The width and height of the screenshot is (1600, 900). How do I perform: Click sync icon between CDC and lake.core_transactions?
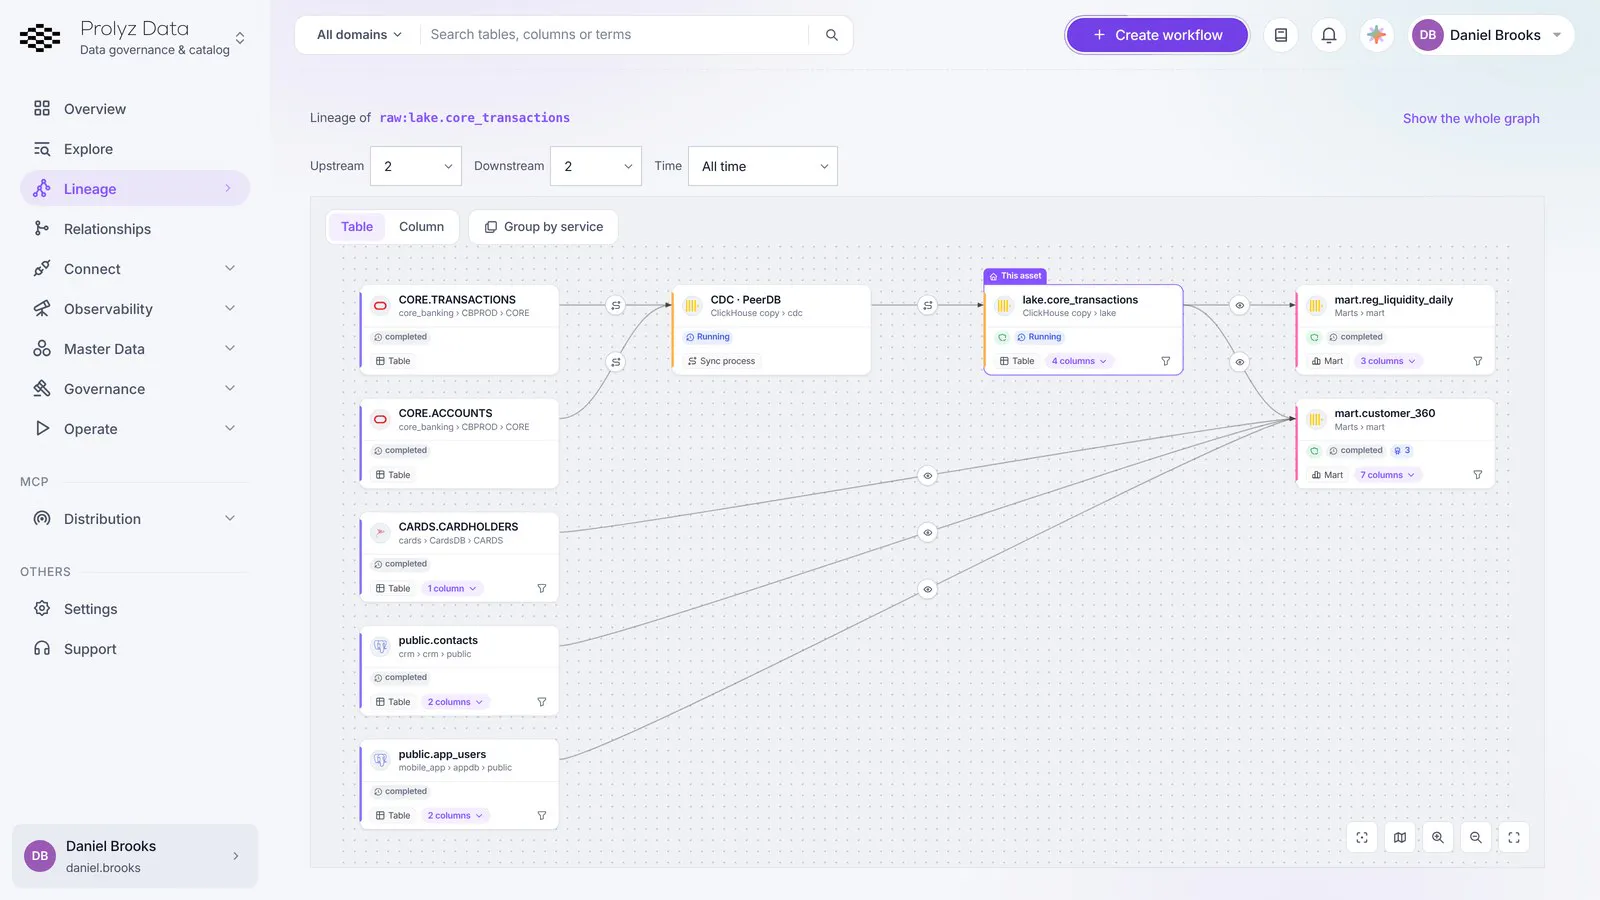click(928, 305)
